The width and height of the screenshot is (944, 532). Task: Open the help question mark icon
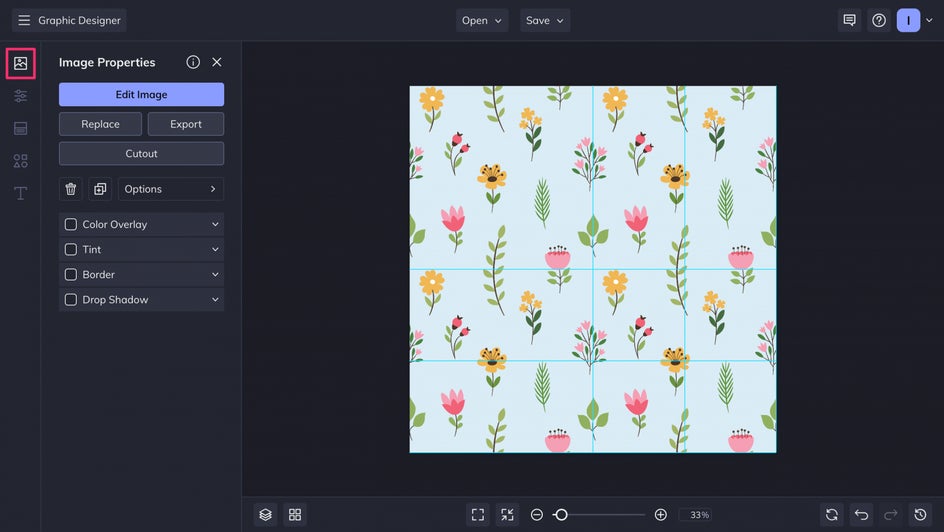tap(878, 20)
